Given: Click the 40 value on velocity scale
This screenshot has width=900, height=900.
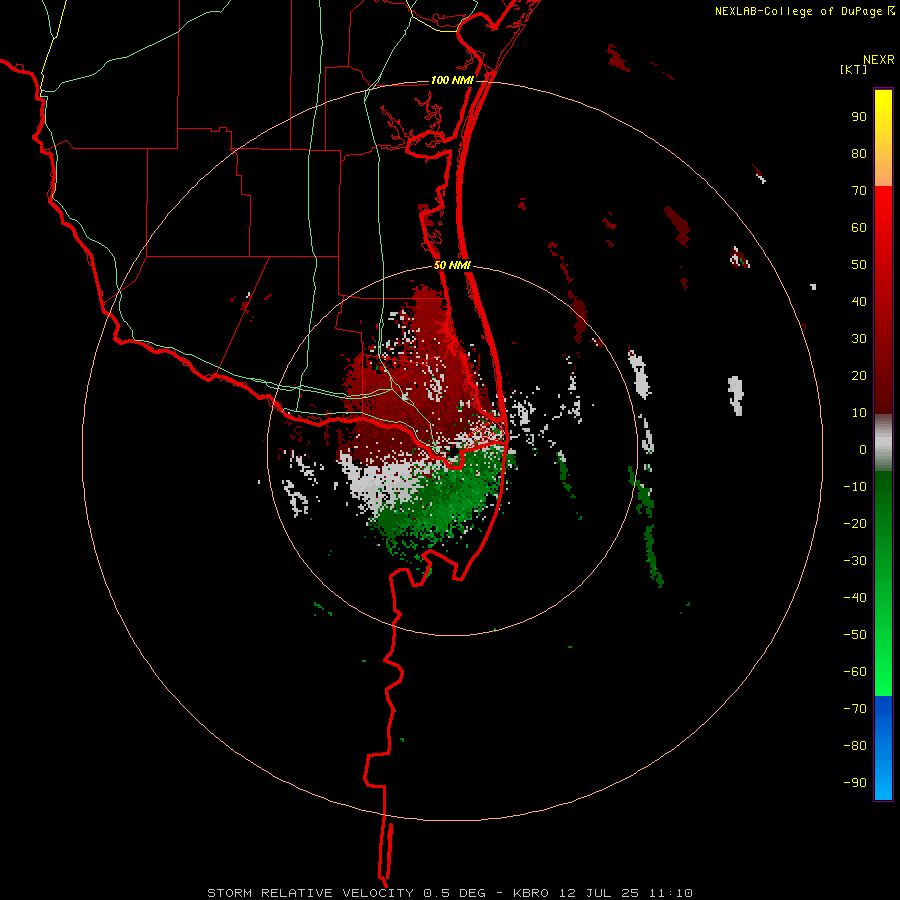Looking at the screenshot, I should [x=859, y=301].
